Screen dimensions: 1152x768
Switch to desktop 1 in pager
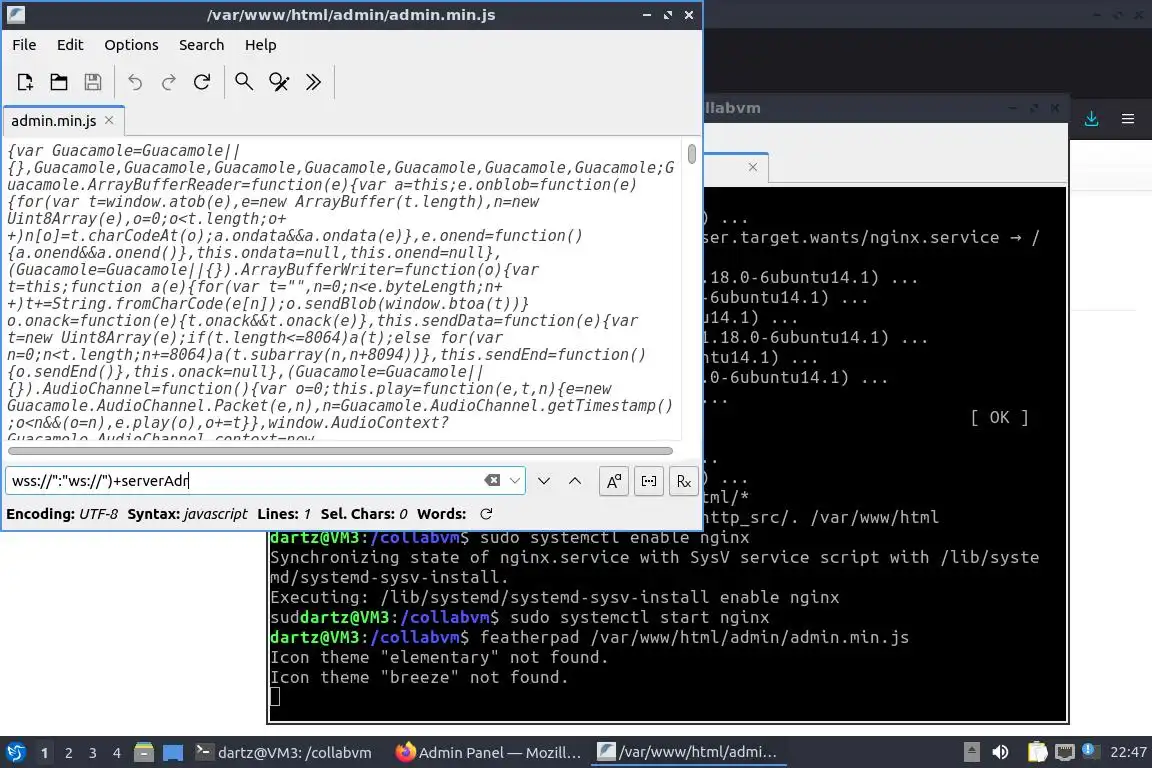(x=45, y=753)
